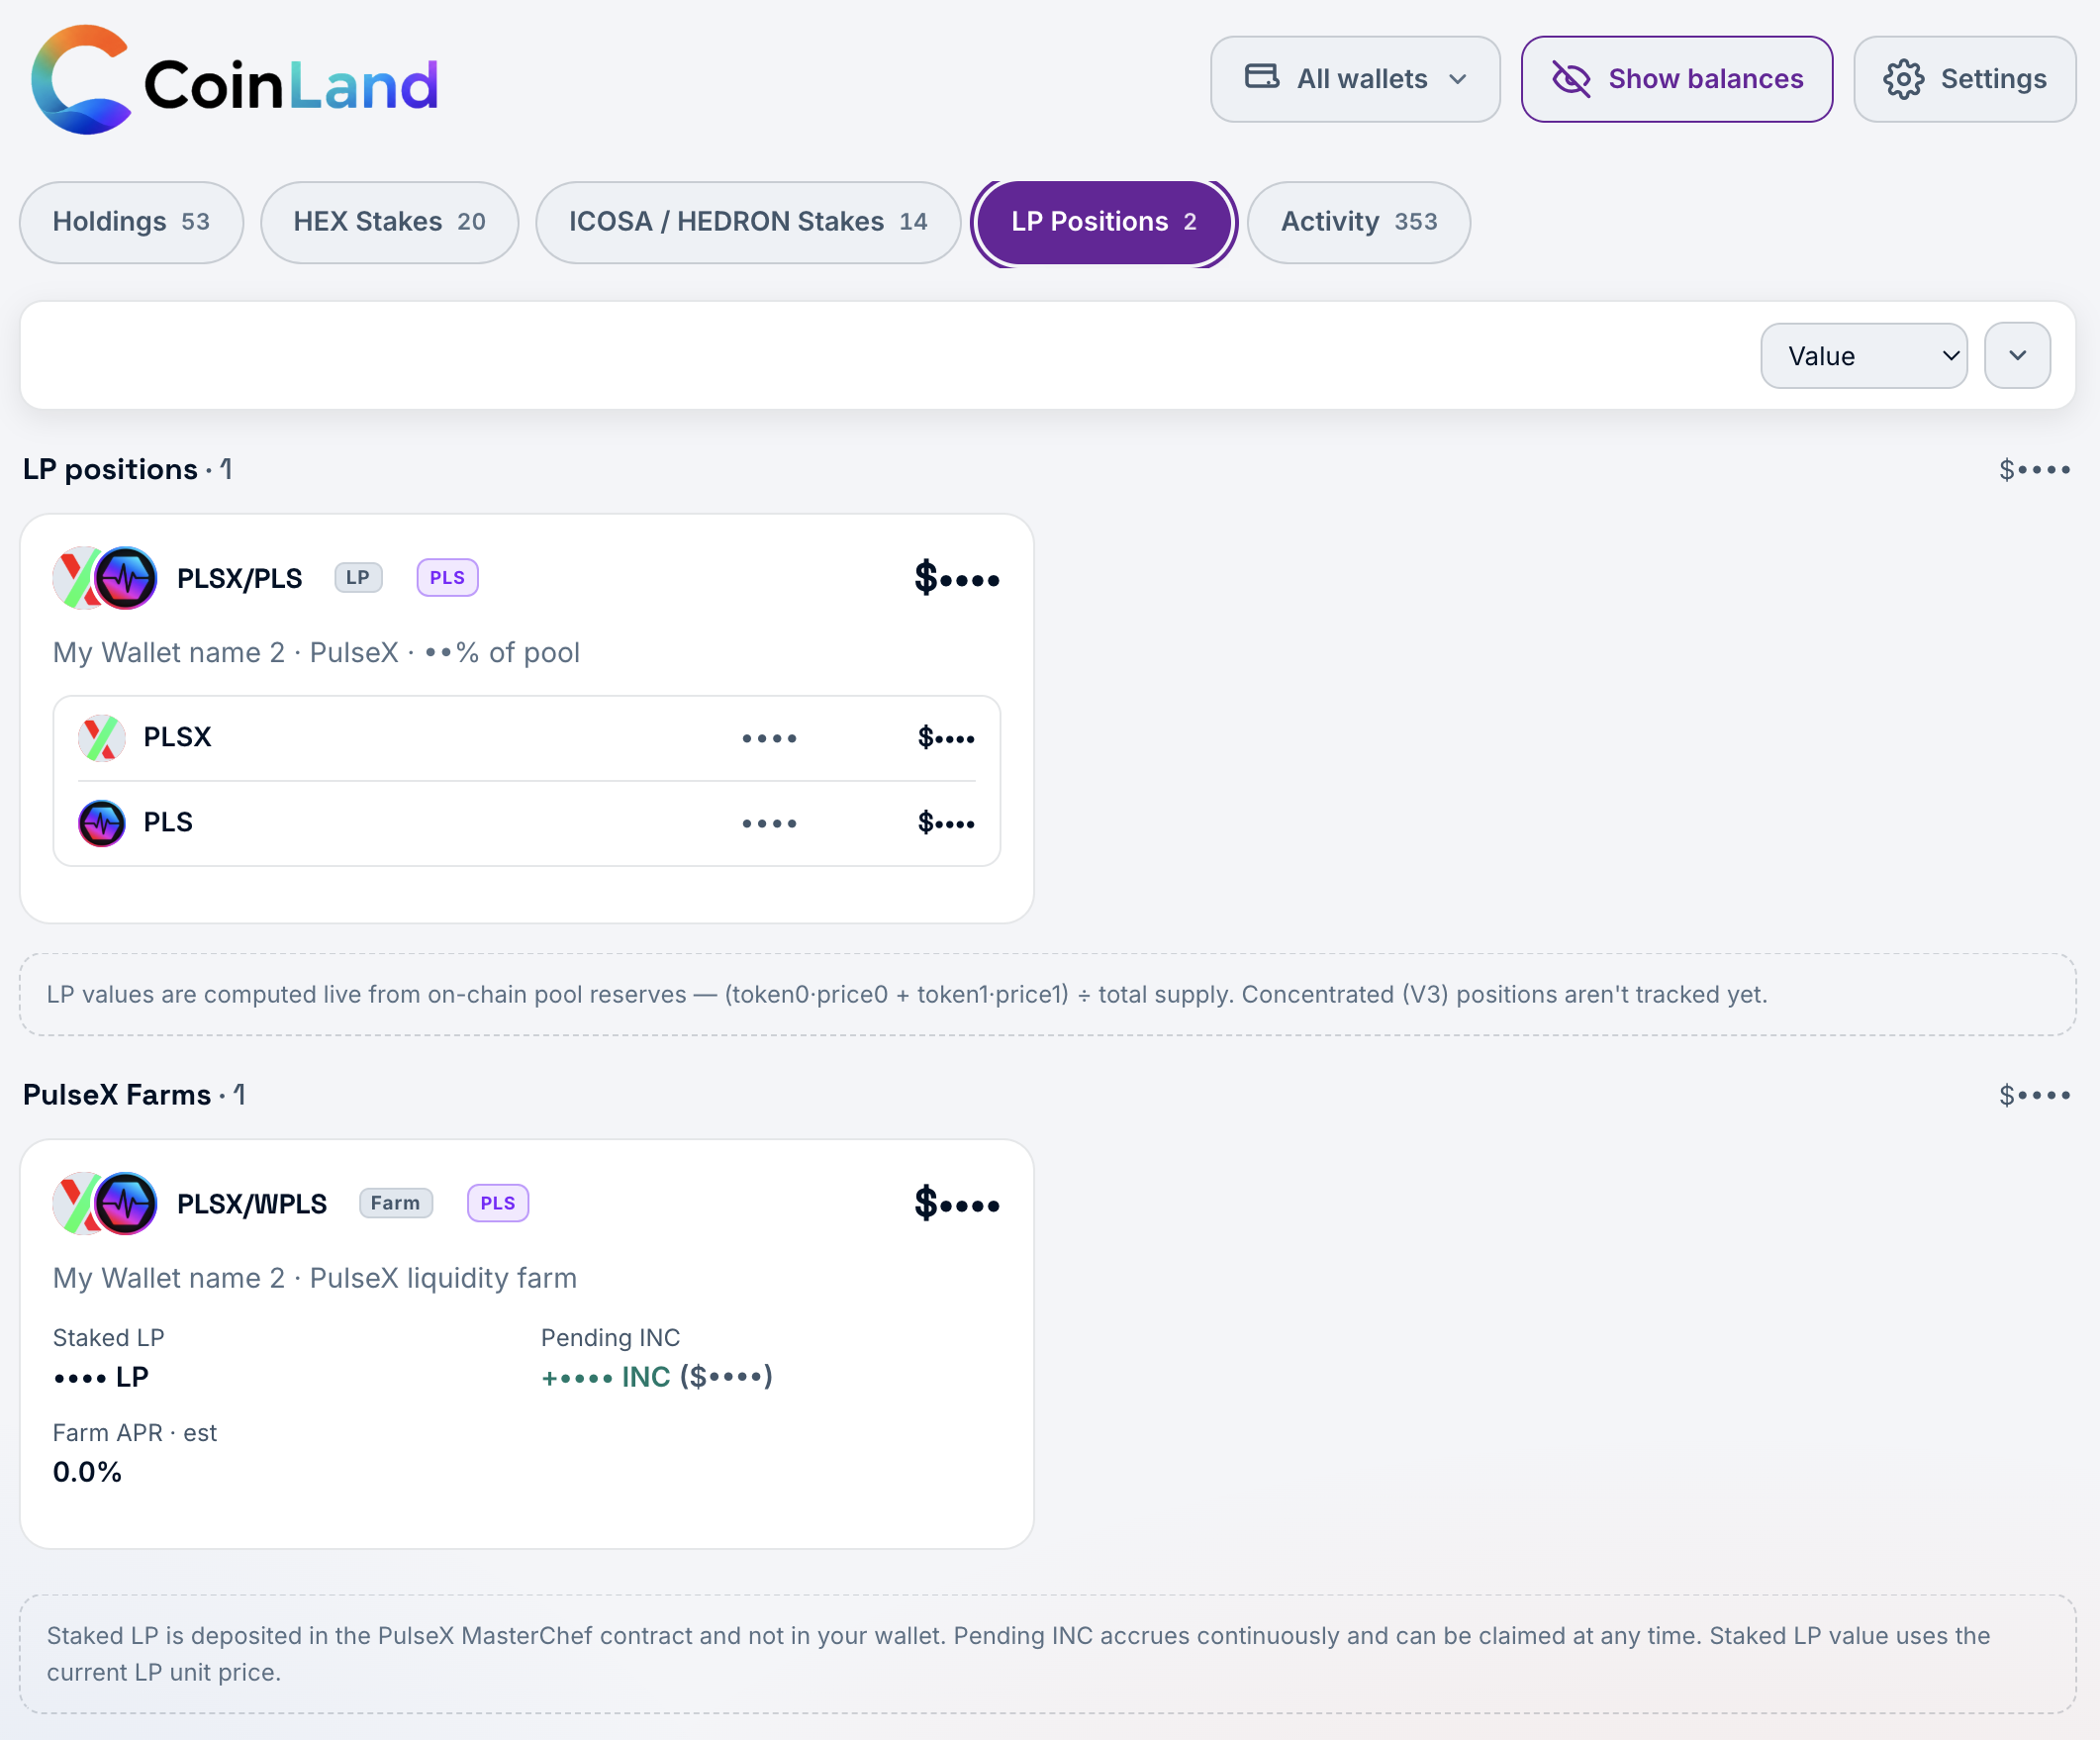
Task: Click the LP badge on PLSX/PLS
Action: [358, 577]
